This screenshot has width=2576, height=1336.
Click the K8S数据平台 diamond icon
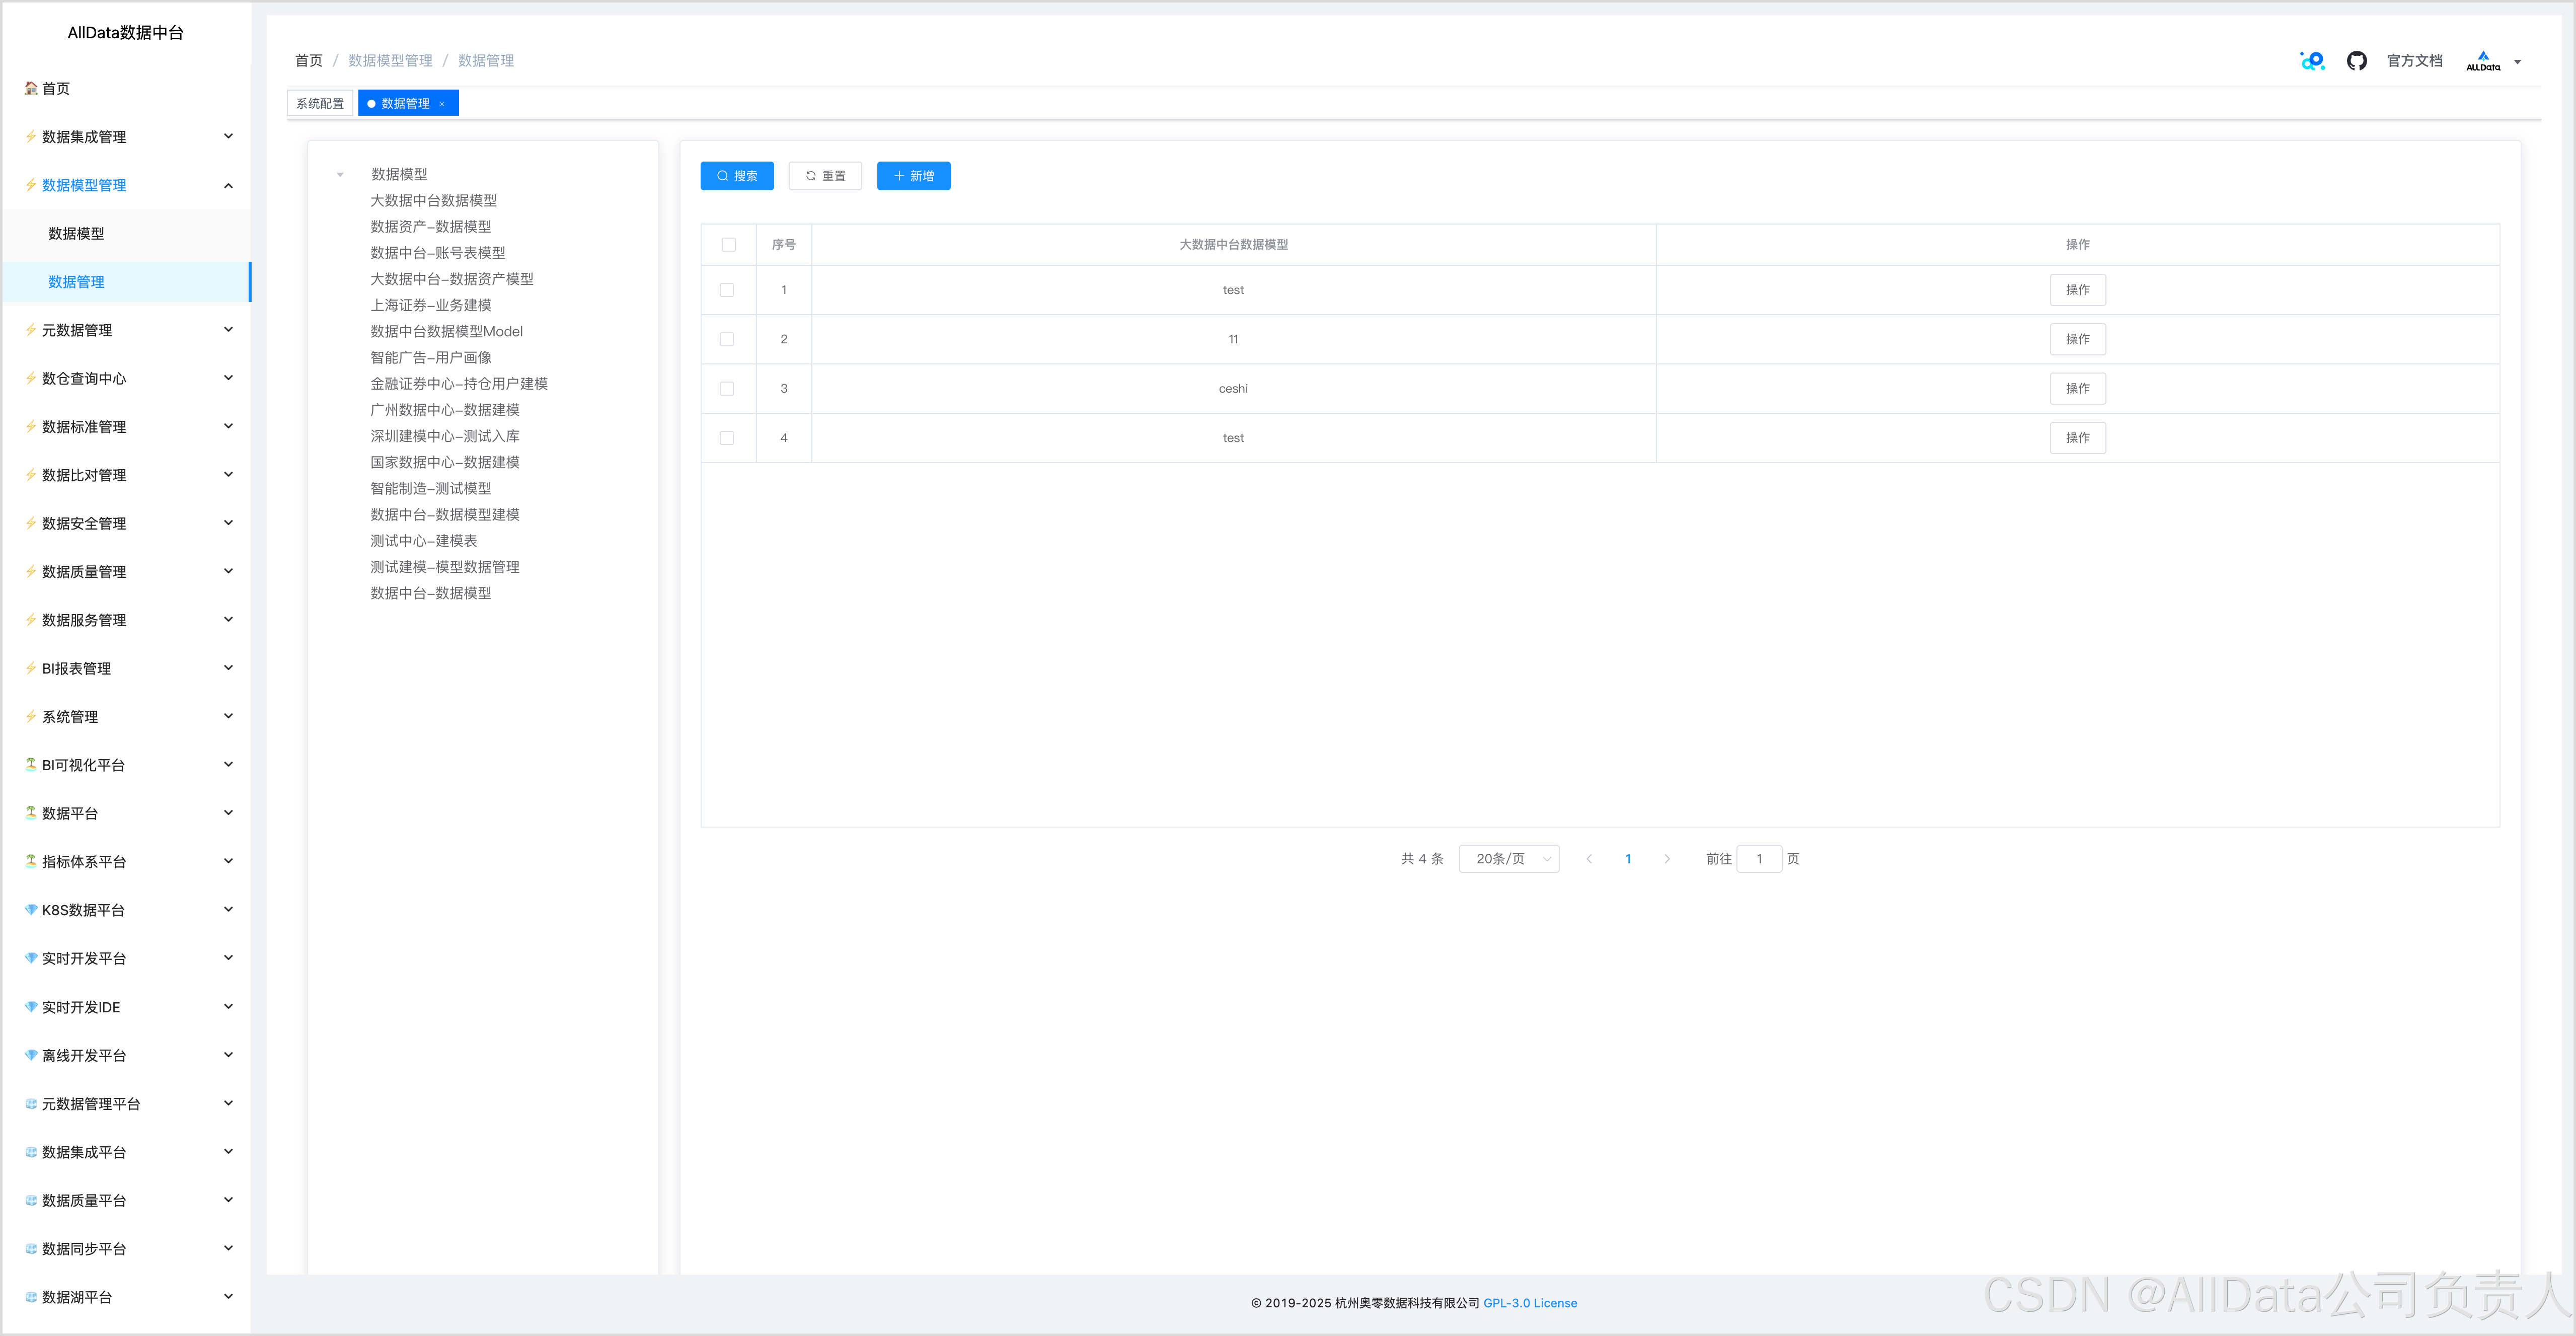coord(31,910)
